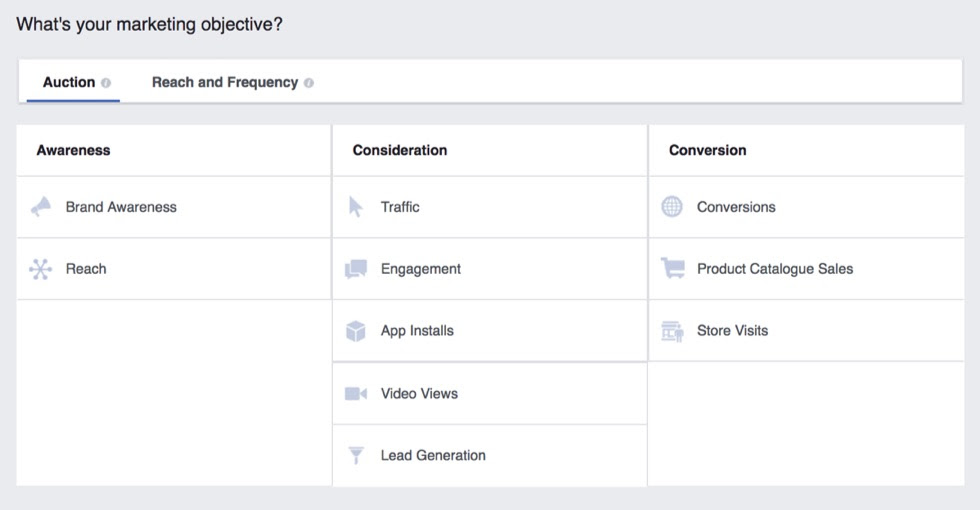Open the info icon next to Auction
980x510 pixels.
(106, 82)
